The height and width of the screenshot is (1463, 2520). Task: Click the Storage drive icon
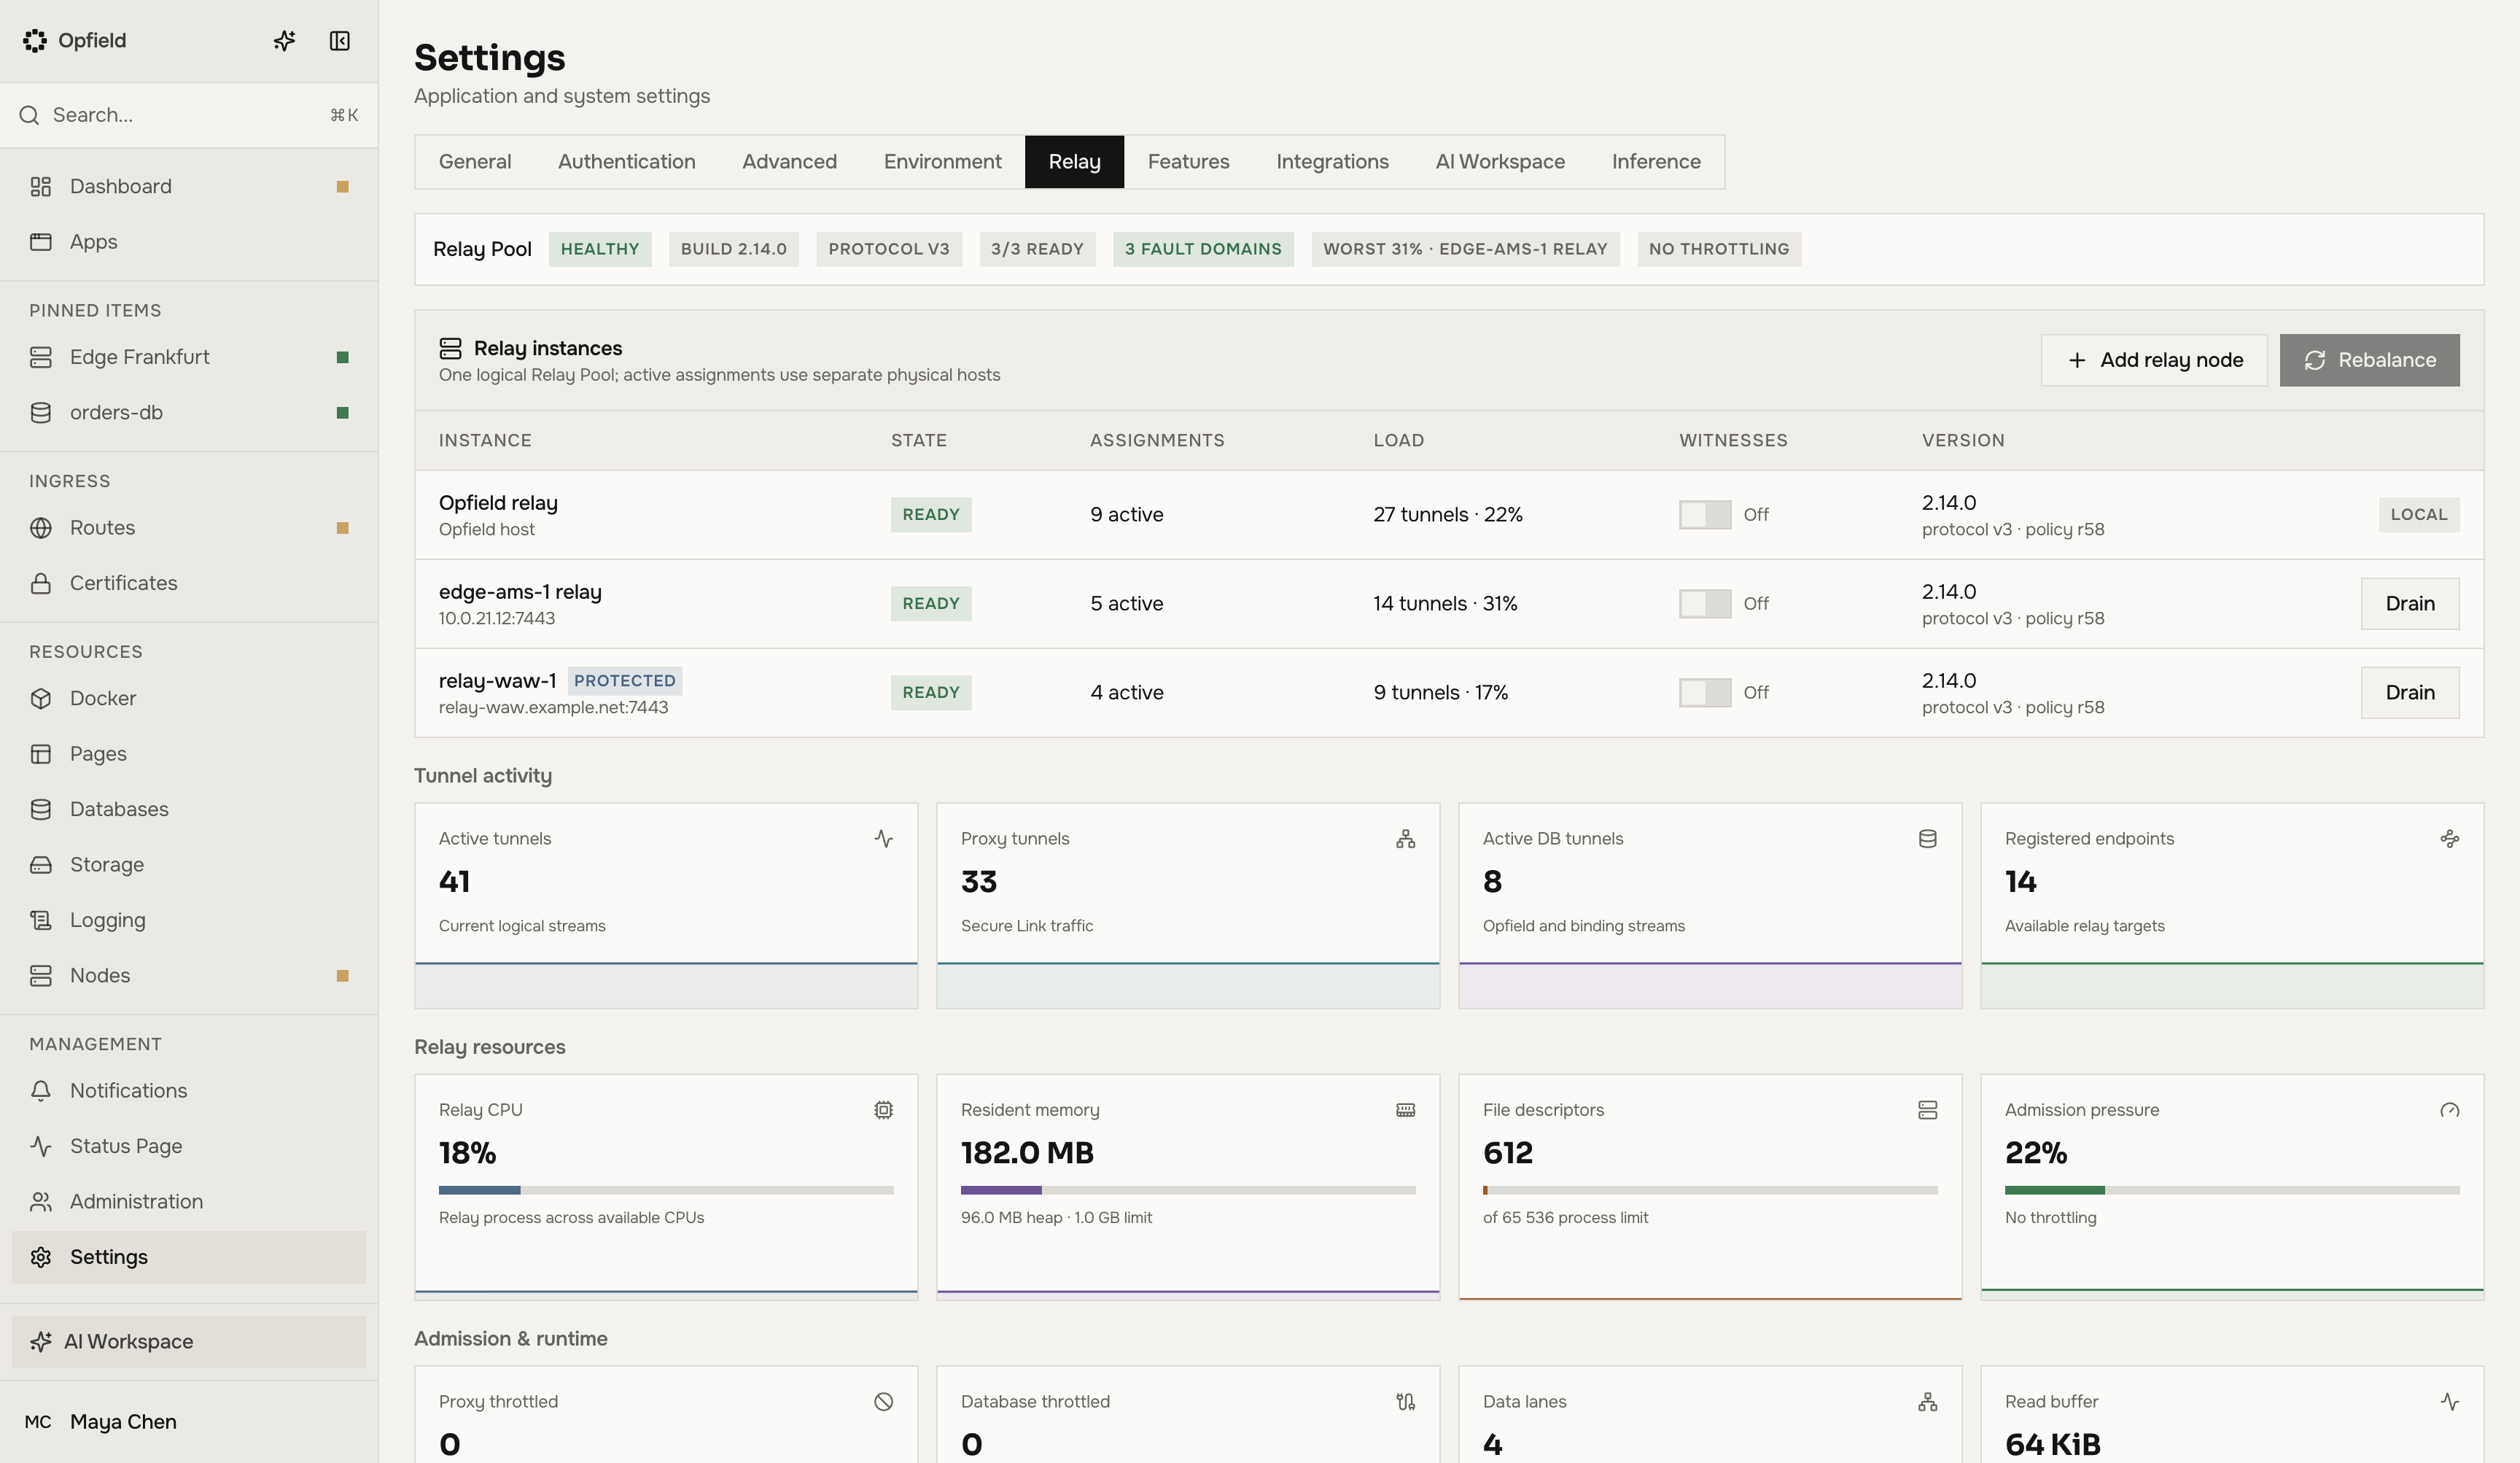(x=41, y=865)
